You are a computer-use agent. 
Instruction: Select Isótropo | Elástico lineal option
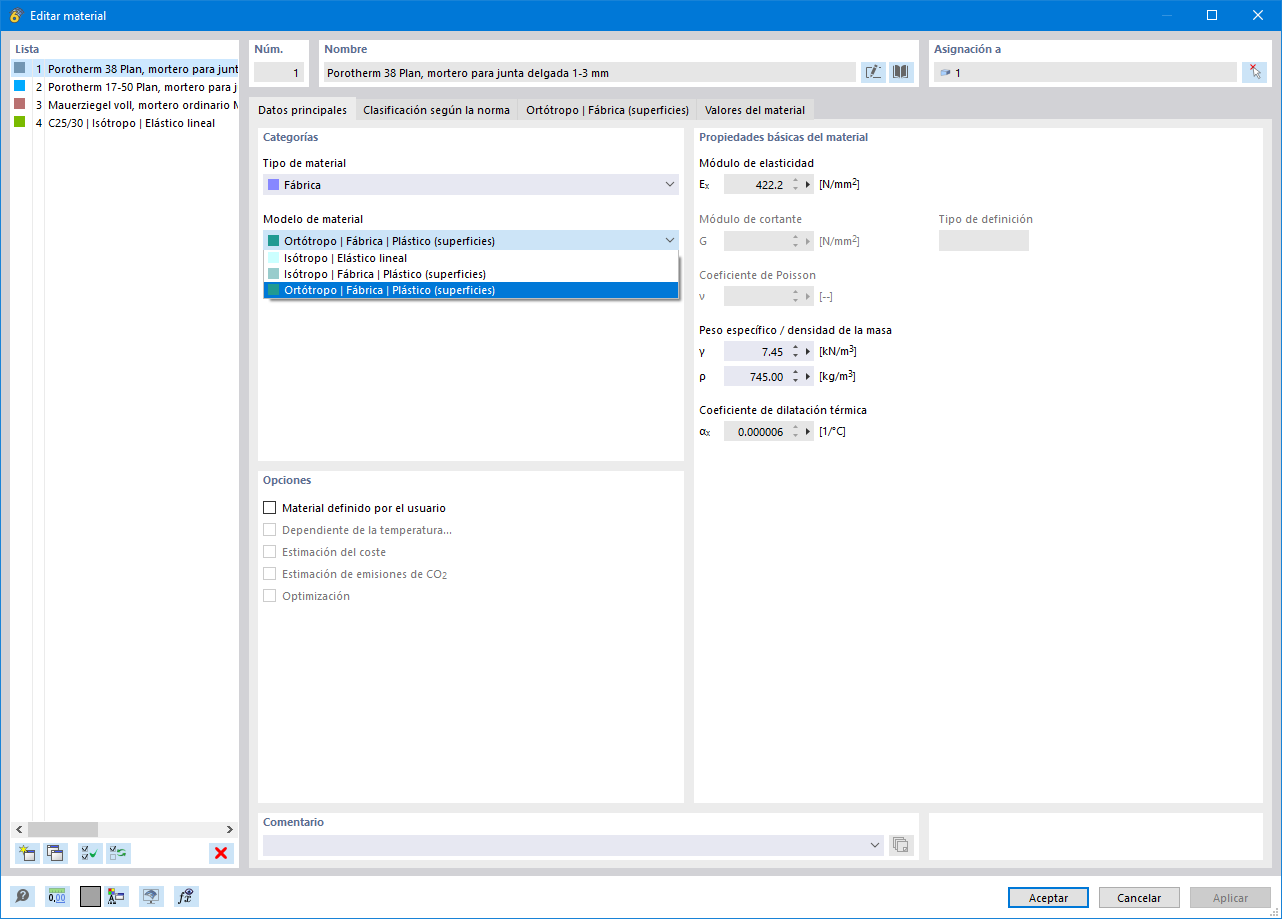point(471,258)
